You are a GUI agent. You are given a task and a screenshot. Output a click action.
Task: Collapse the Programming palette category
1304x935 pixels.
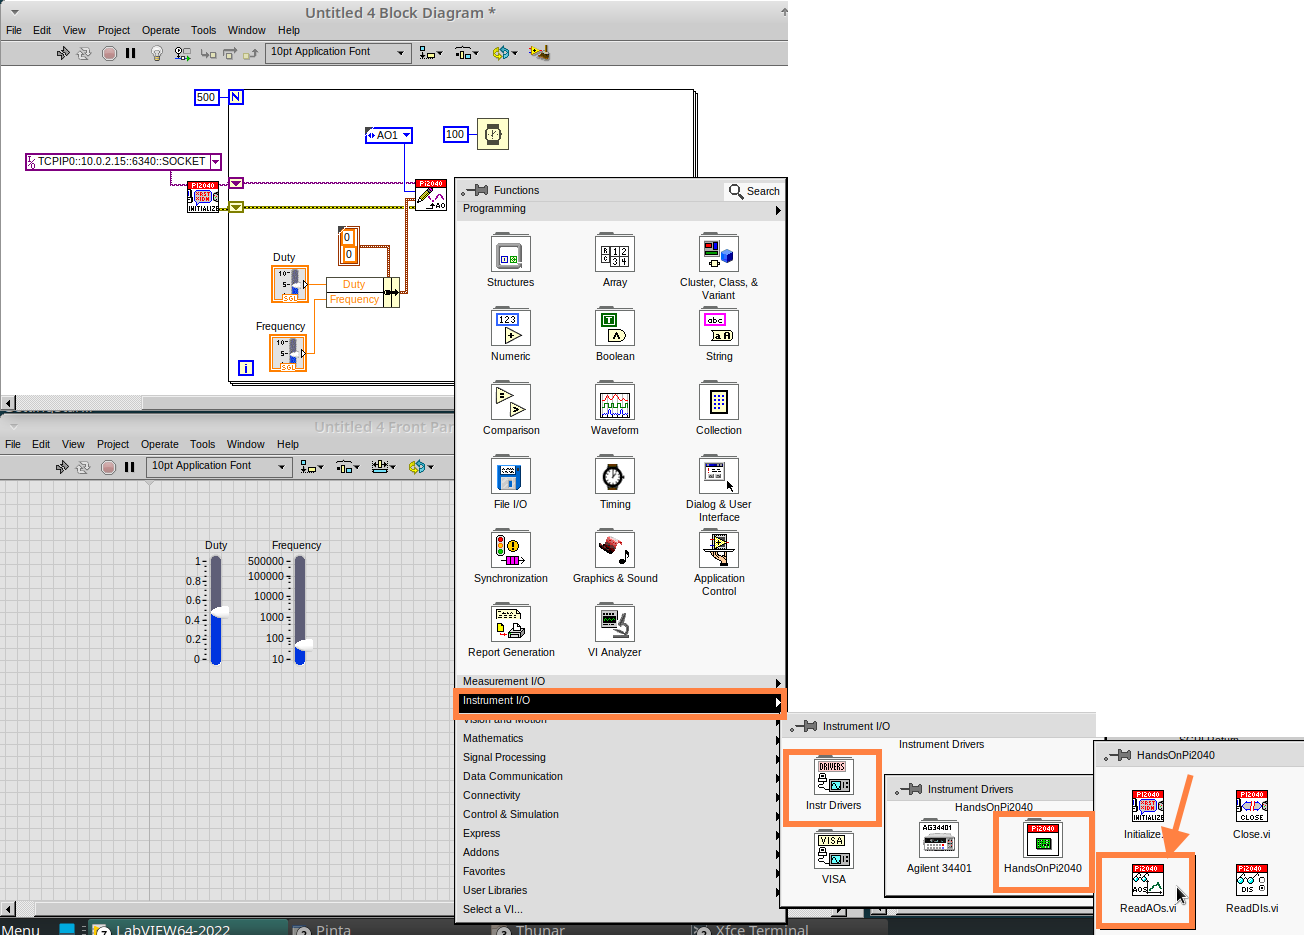[x=620, y=209]
